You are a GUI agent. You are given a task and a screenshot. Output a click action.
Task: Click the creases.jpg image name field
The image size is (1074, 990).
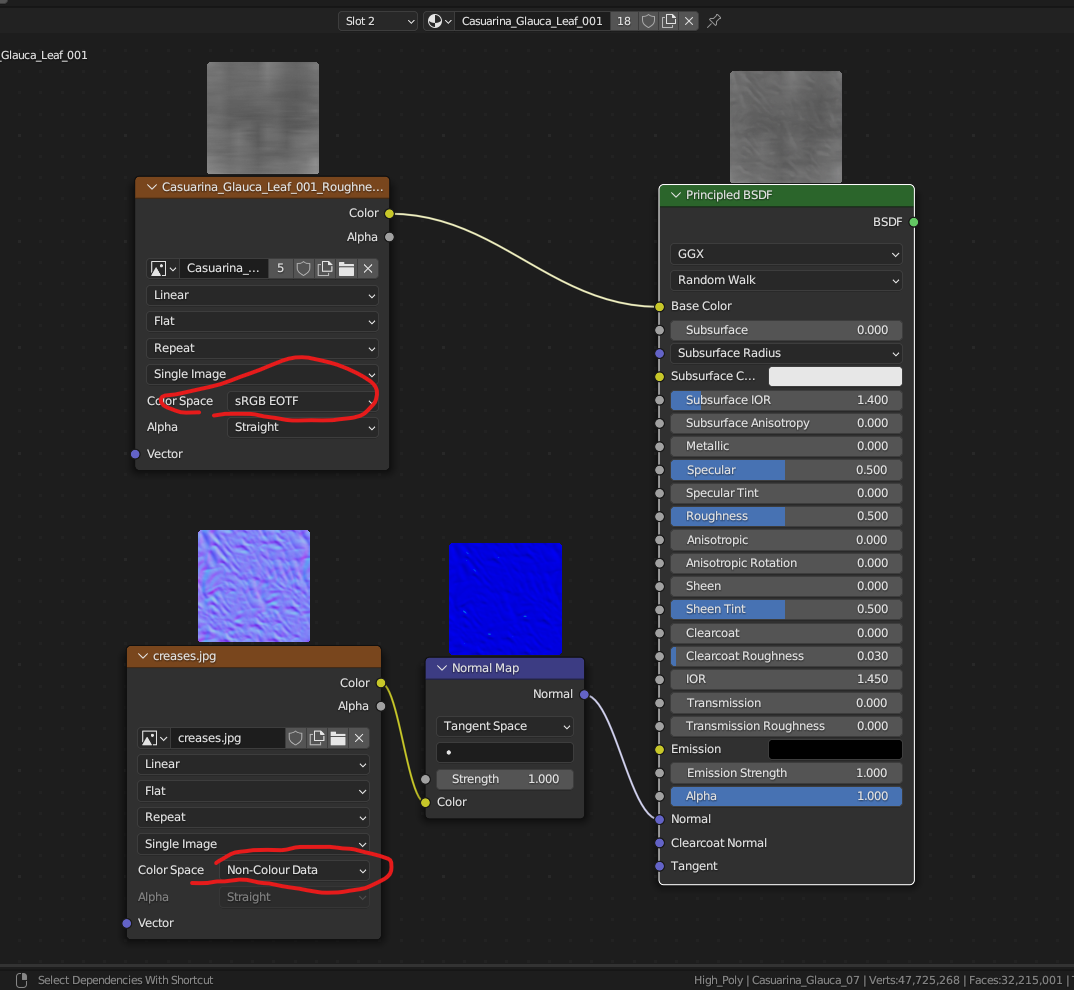227,738
